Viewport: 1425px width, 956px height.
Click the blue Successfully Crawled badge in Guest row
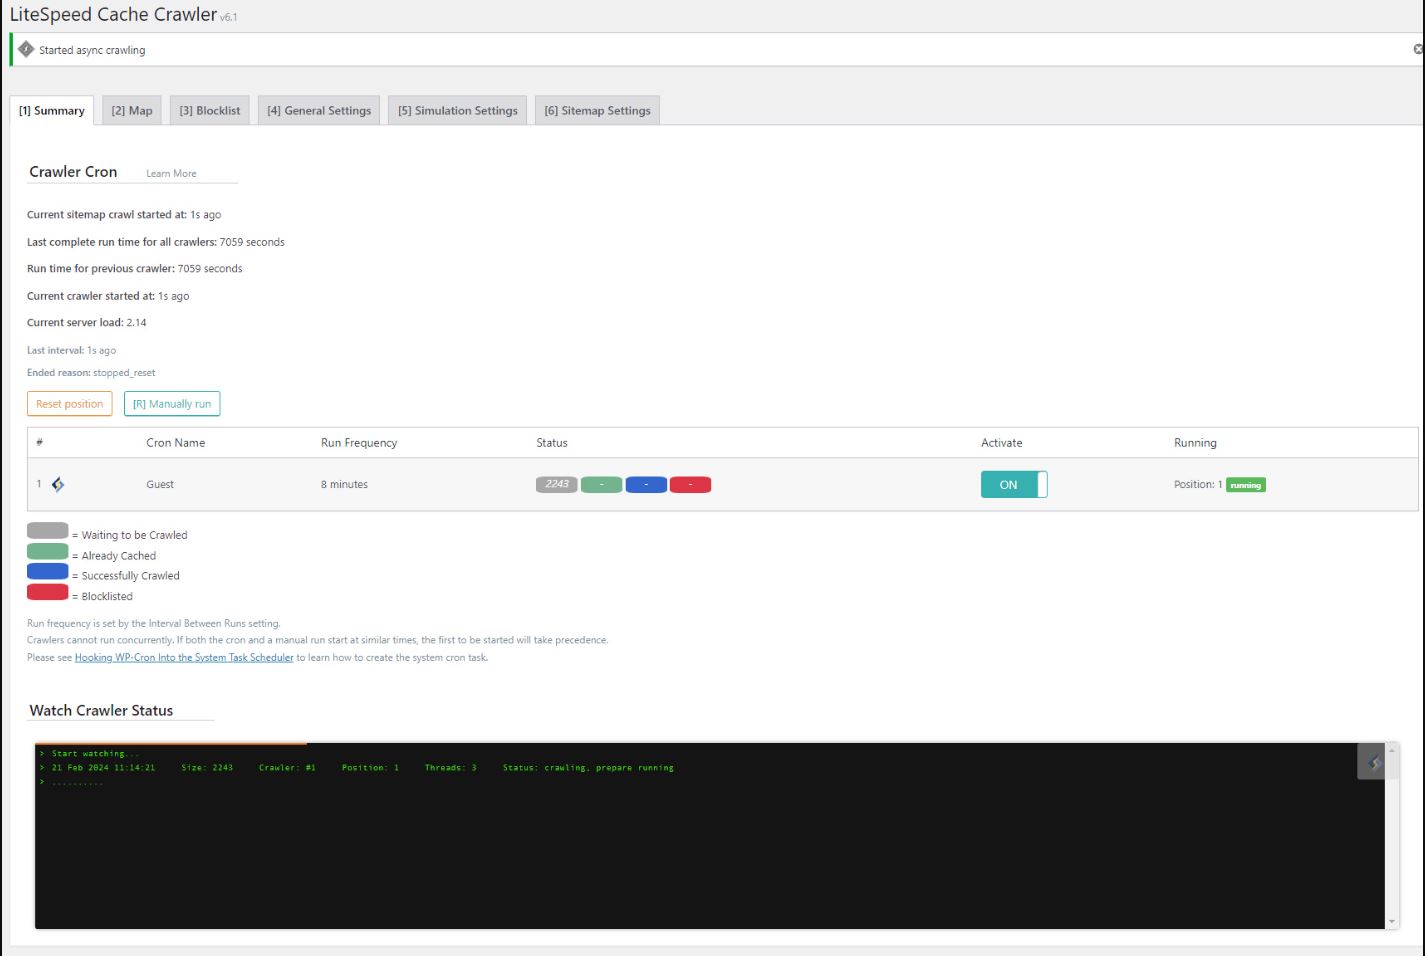[x=646, y=485]
